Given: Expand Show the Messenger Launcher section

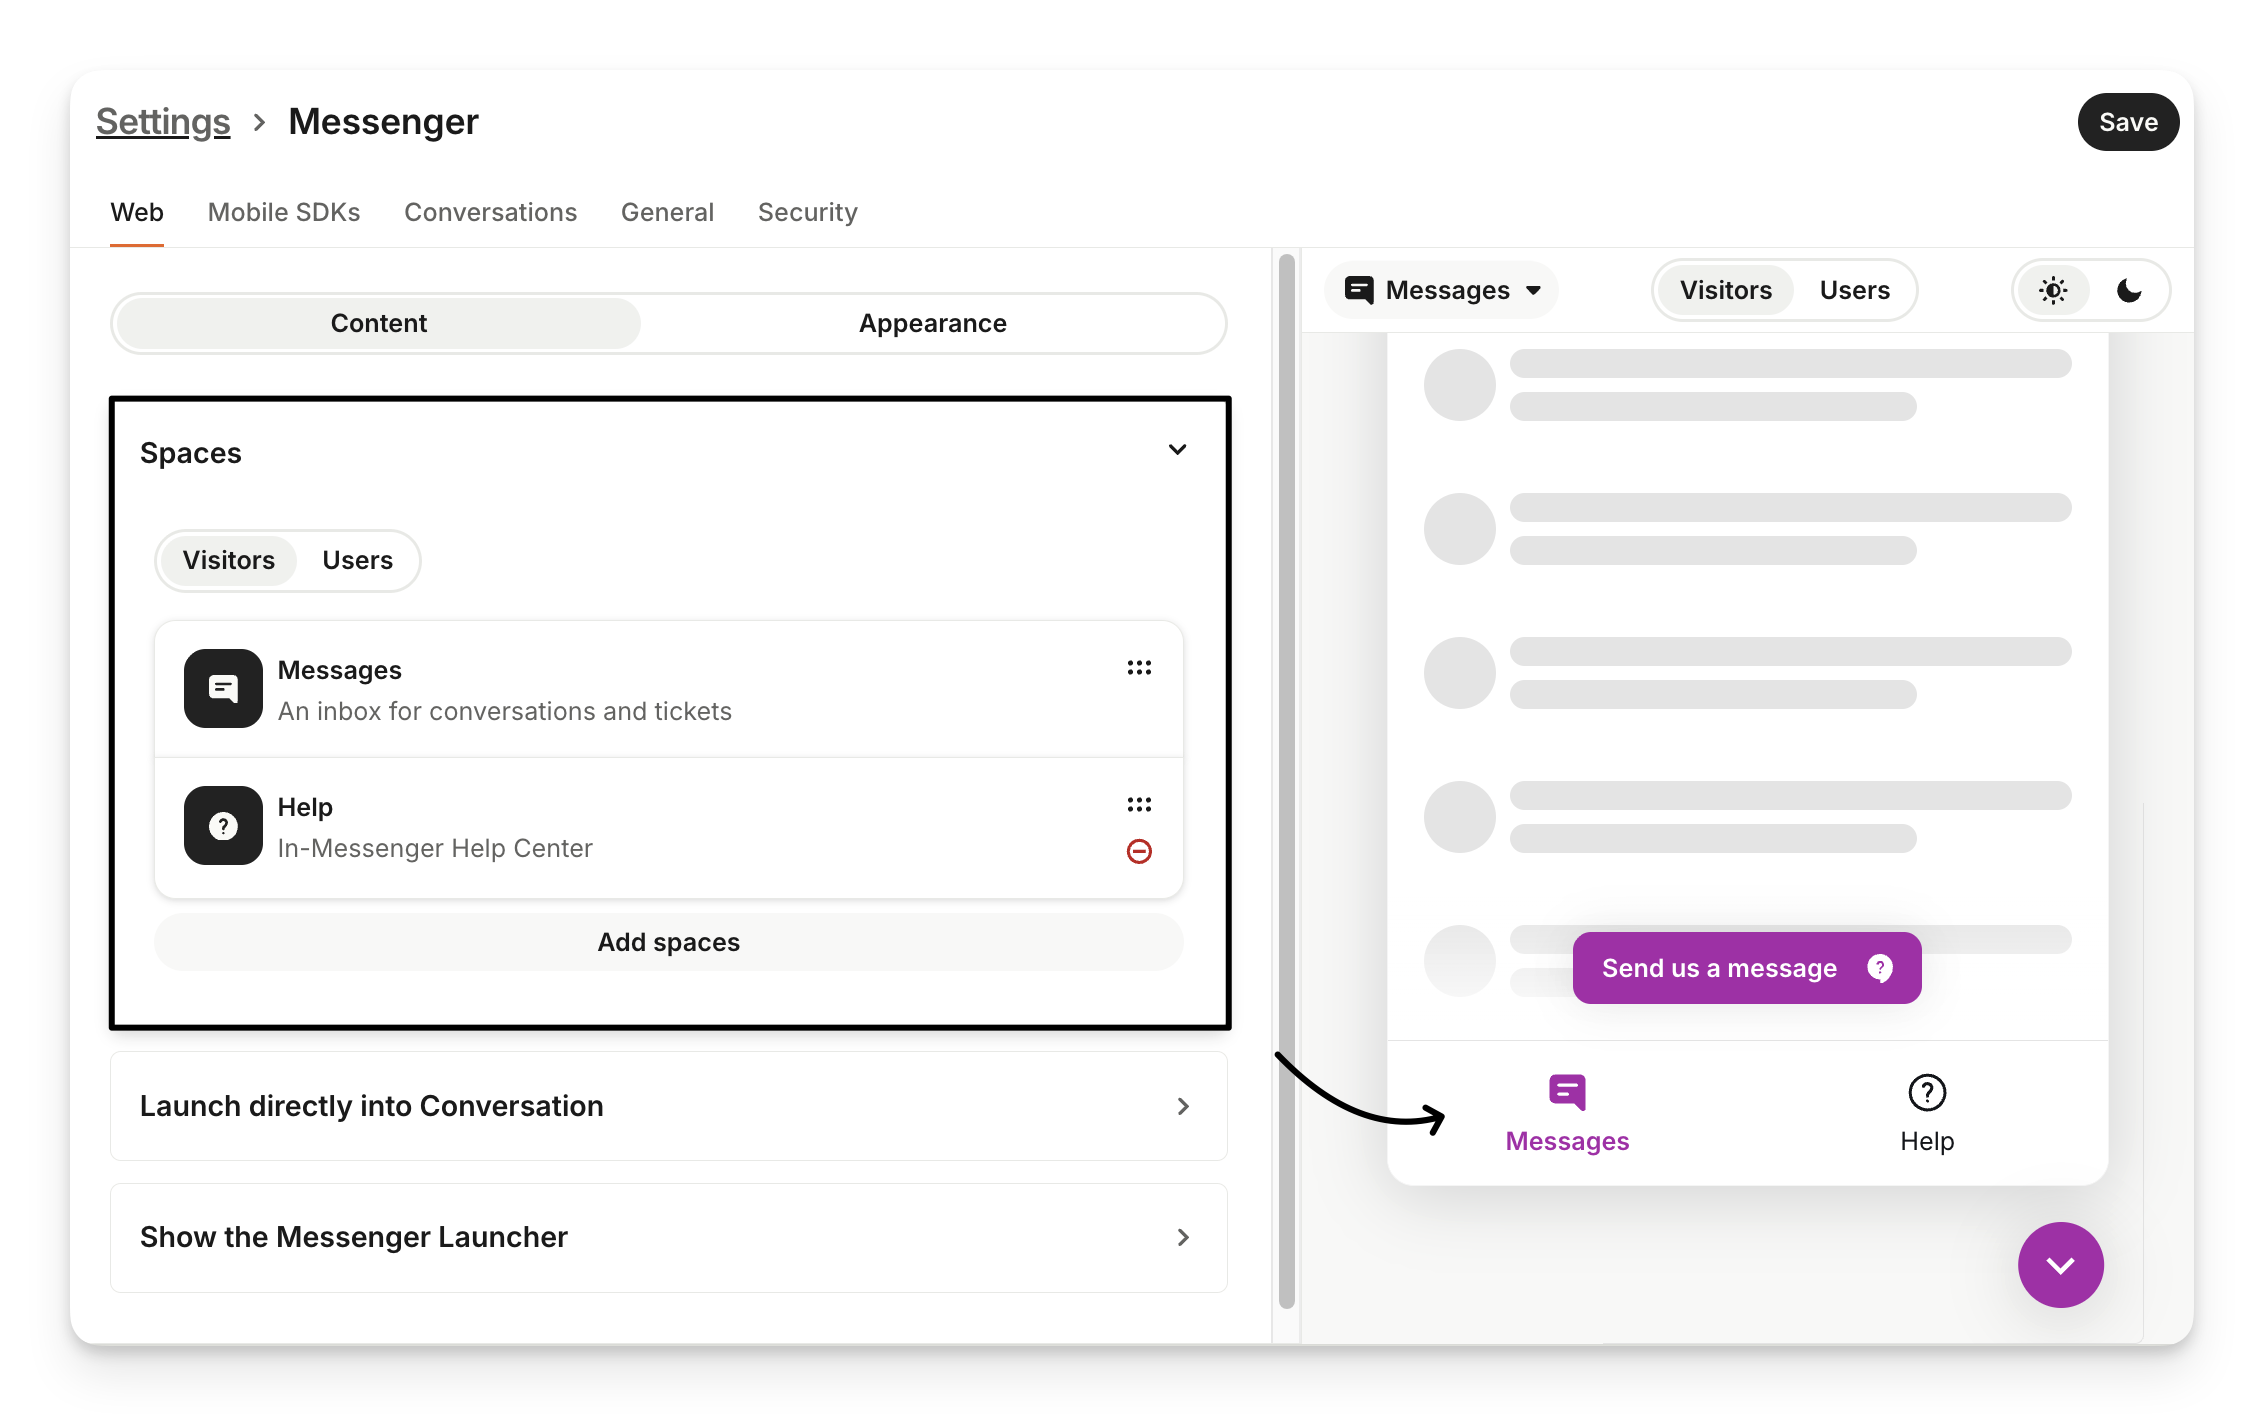Looking at the screenshot, I should pyautogui.click(x=1183, y=1237).
